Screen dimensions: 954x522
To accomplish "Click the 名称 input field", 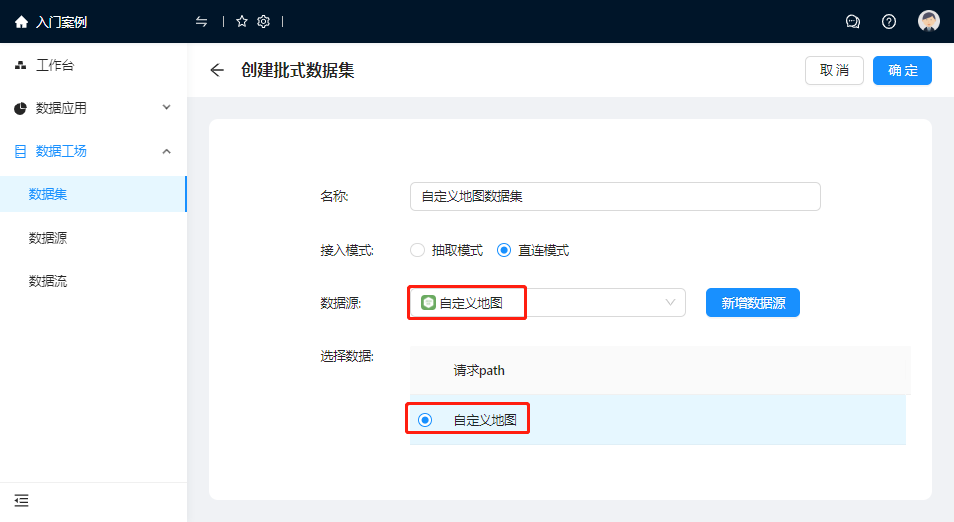I will pos(615,196).
